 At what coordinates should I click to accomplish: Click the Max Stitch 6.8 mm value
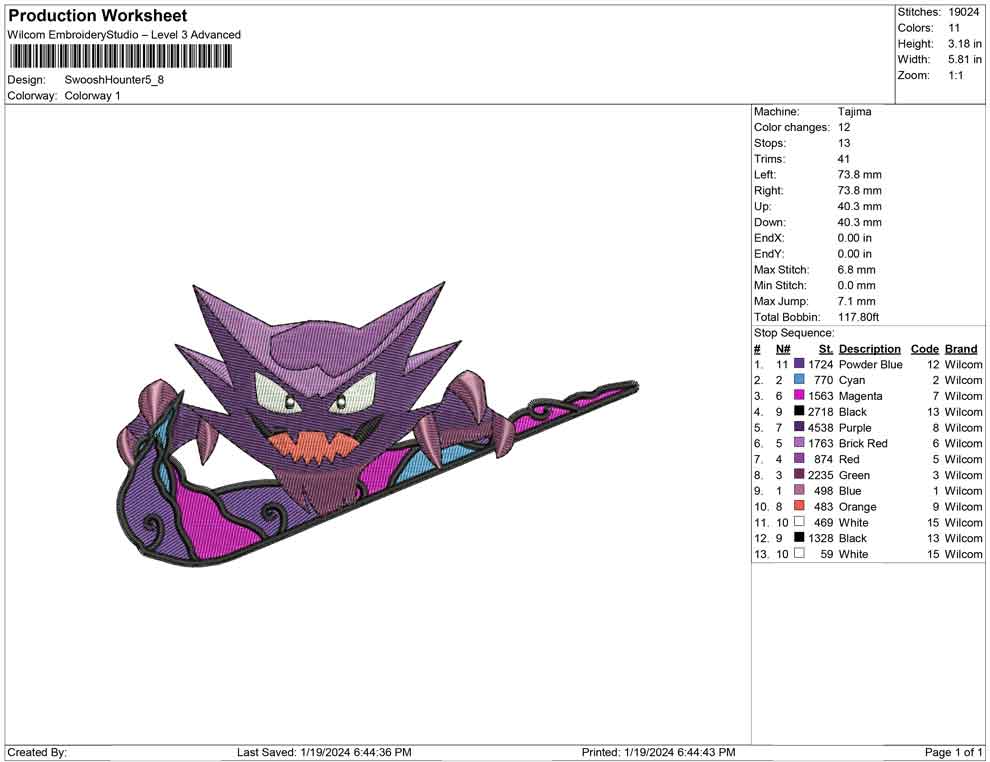(x=856, y=270)
